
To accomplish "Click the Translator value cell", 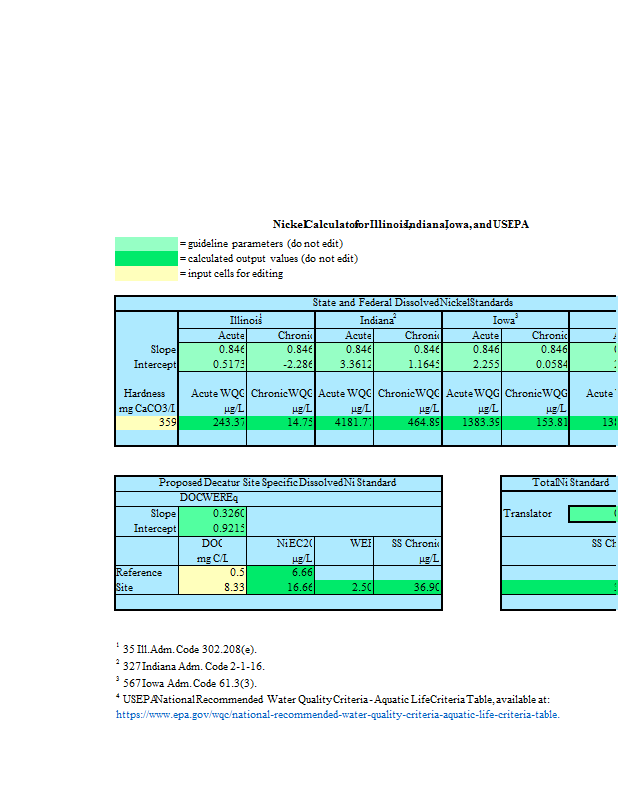I will 593,514.
